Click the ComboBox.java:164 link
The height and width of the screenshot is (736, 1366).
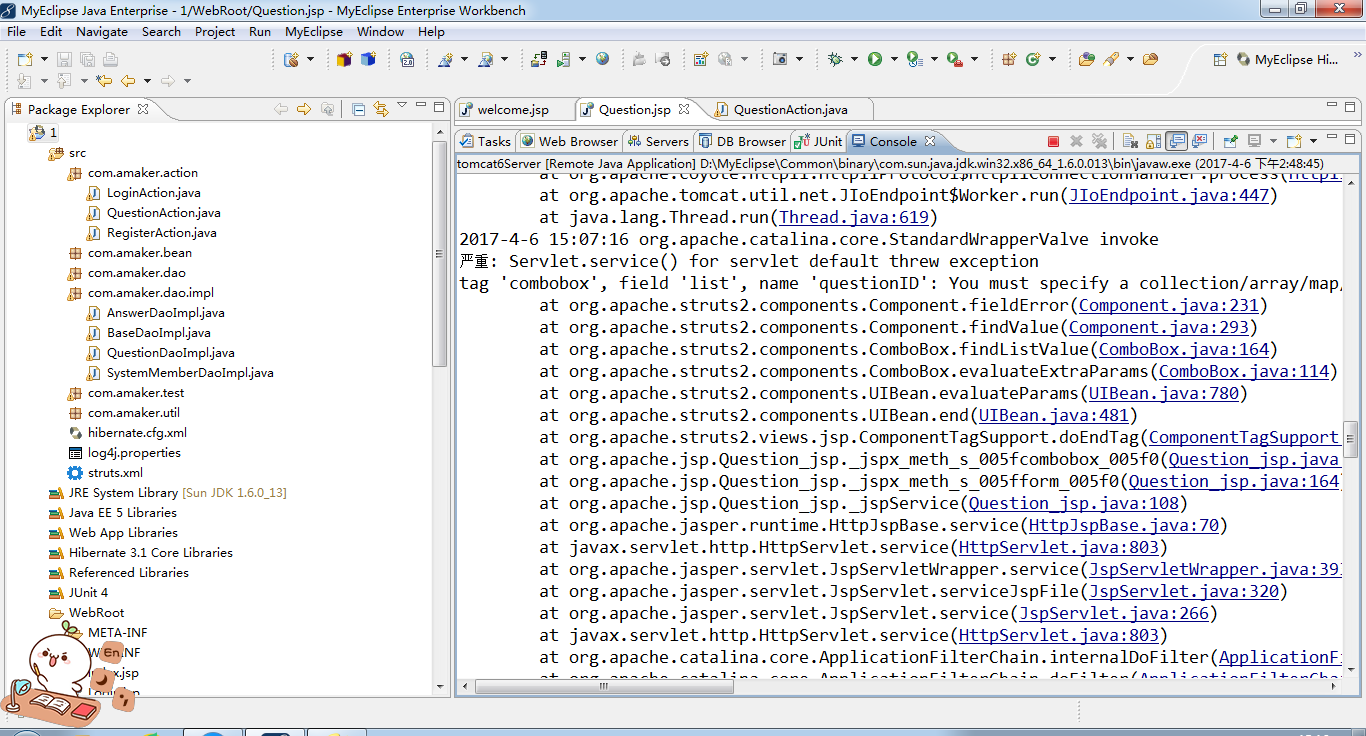click(1184, 349)
